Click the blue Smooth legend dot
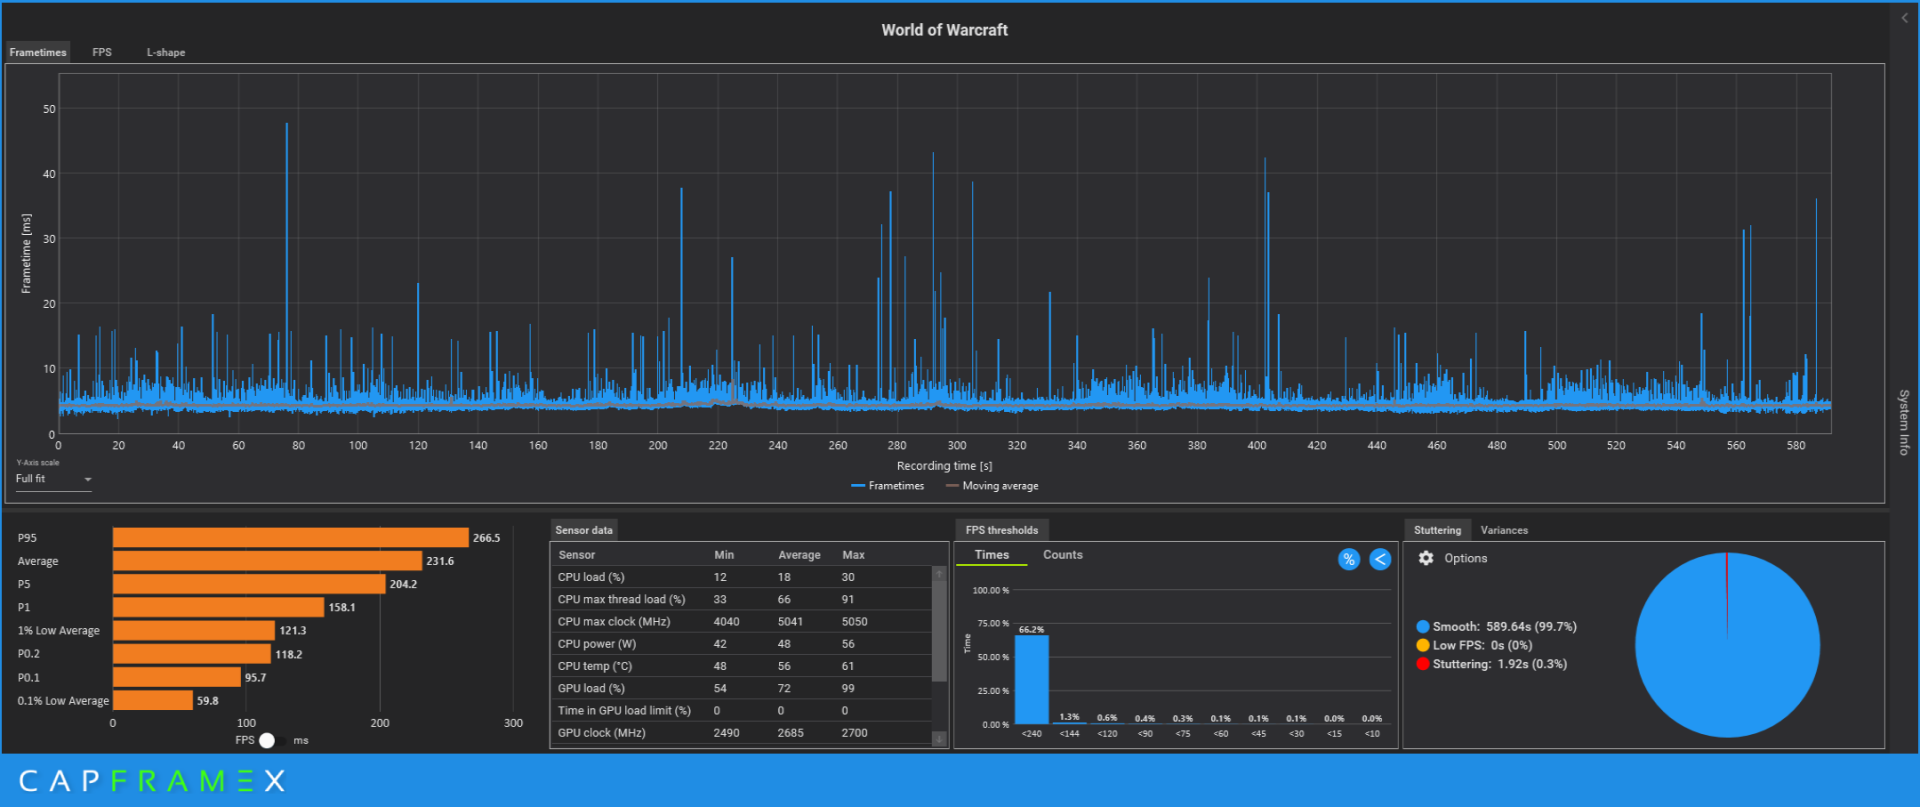This screenshot has height=807, width=1920. [x=1422, y=627]
